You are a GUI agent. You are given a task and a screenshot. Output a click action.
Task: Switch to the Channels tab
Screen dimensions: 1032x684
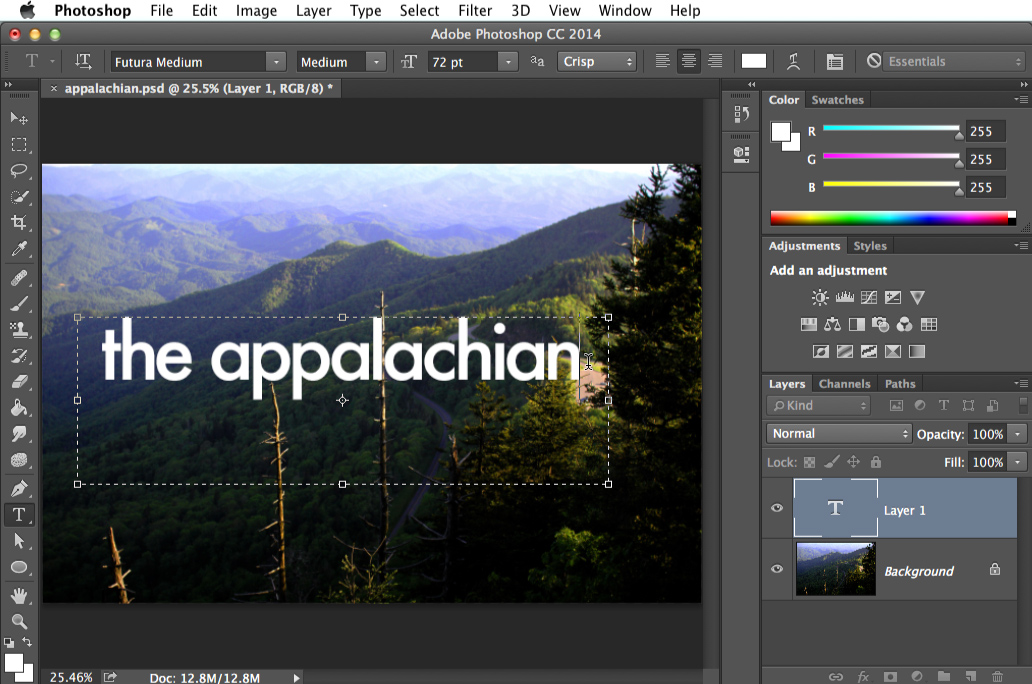coord(845,383)
